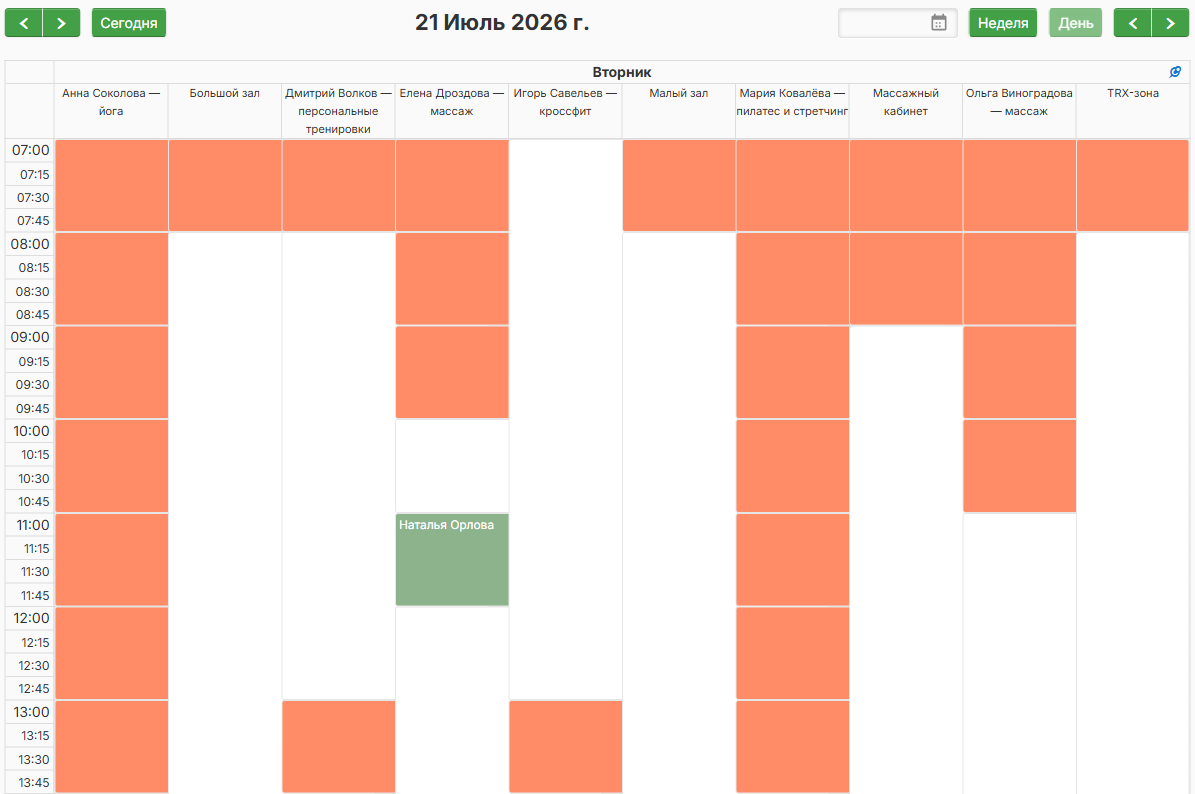Viewport: 1195px width, 794px height.
Task: Click the blue refresh icon by Вторник
Action: pos(1175,72)
